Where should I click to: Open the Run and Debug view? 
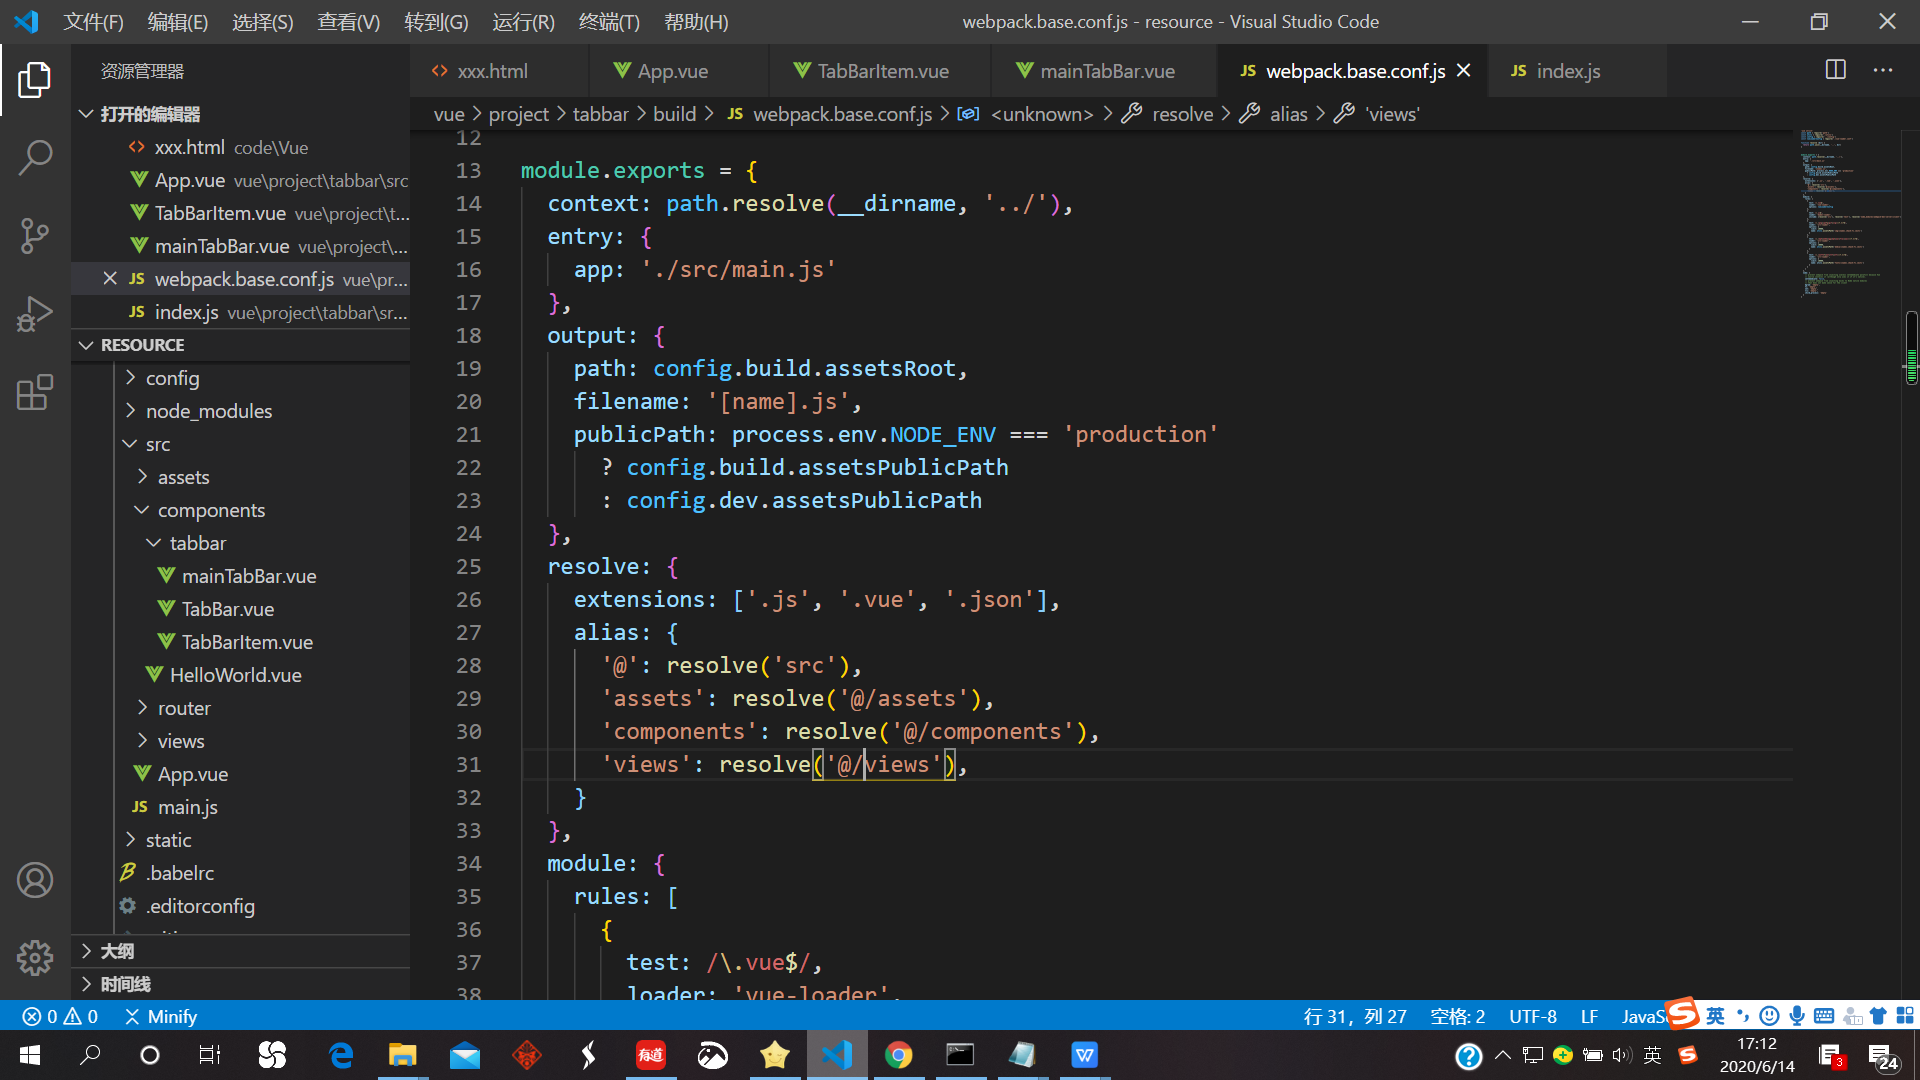(35, 314)
